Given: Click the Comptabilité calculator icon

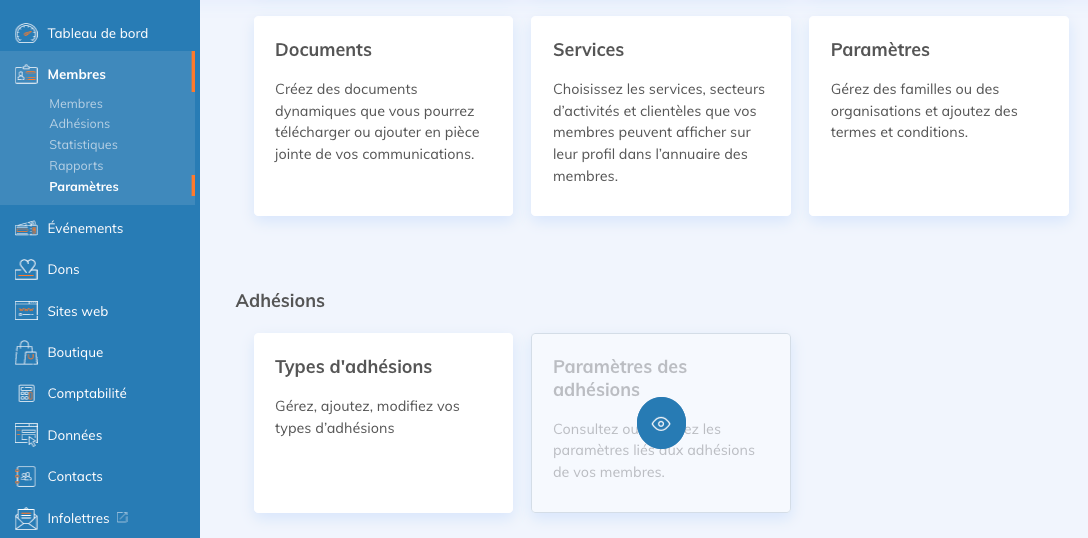Looking at the screenshot, I should [x=27, y=394].
